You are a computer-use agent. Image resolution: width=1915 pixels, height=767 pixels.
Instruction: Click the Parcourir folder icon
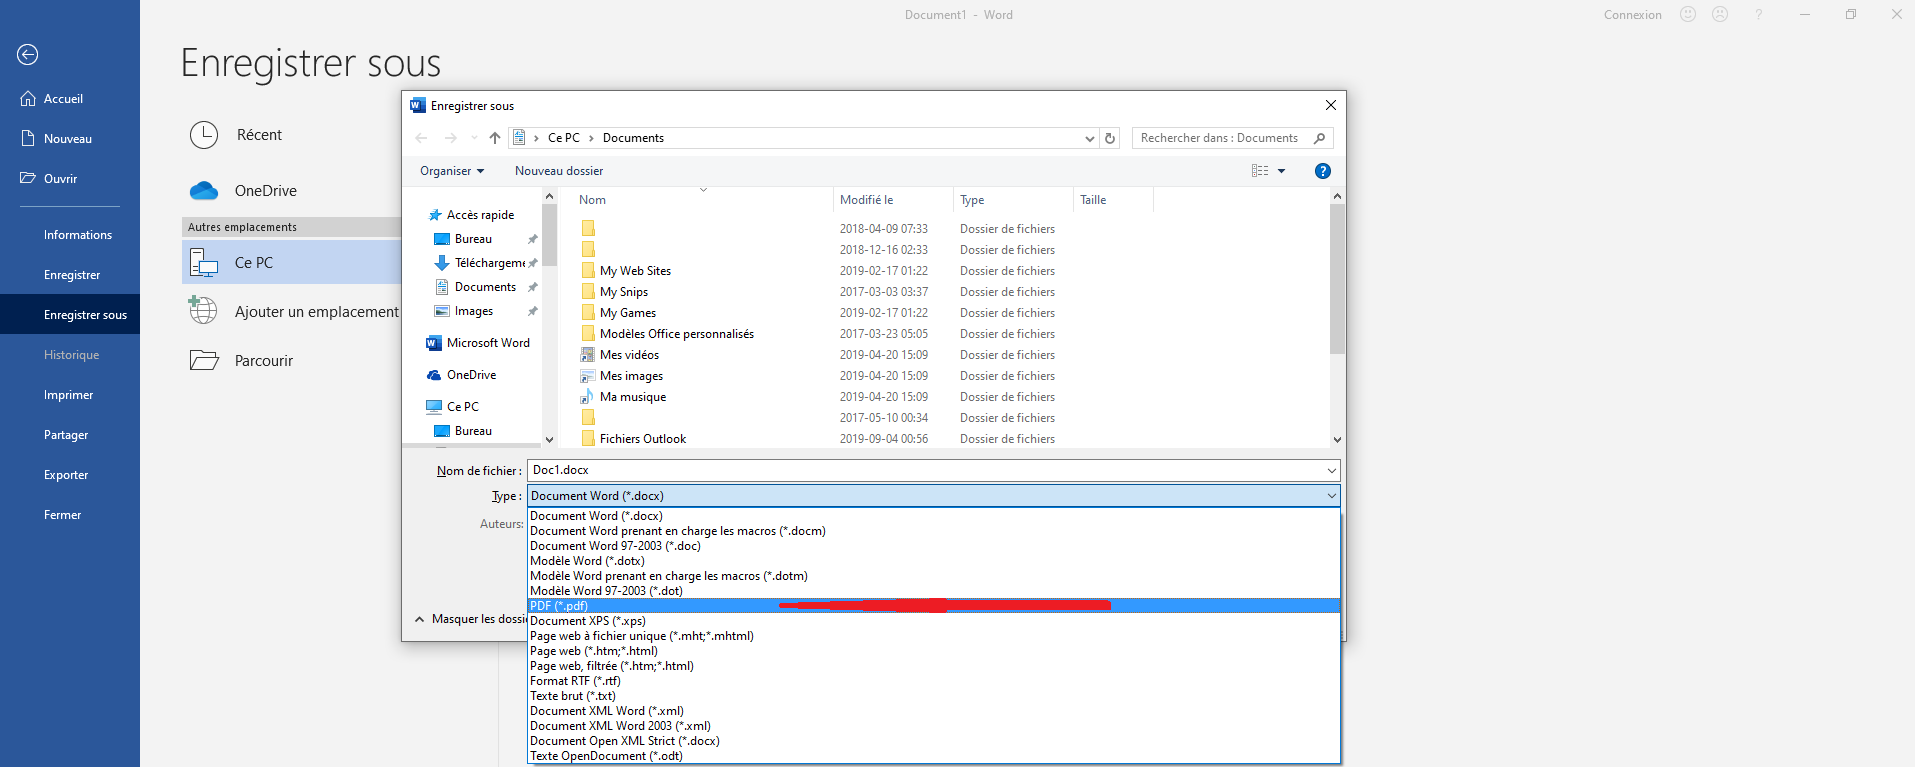204,360
